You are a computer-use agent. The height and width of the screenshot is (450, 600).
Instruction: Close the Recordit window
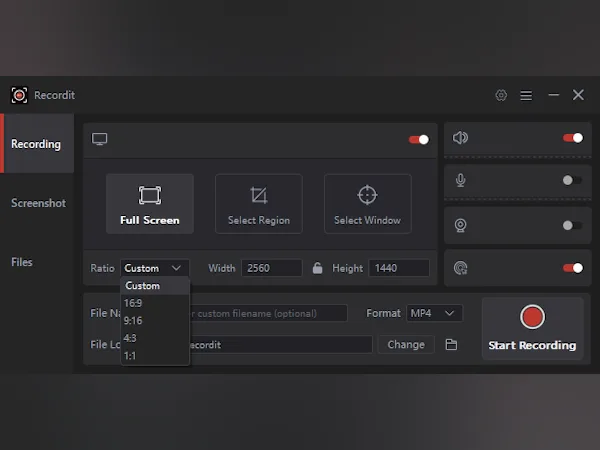point(578,95)
